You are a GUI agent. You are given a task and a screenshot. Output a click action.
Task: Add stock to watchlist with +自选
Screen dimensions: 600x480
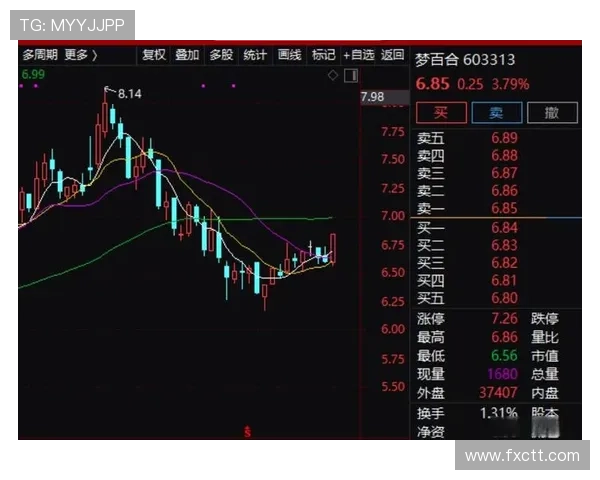(358, 55)
